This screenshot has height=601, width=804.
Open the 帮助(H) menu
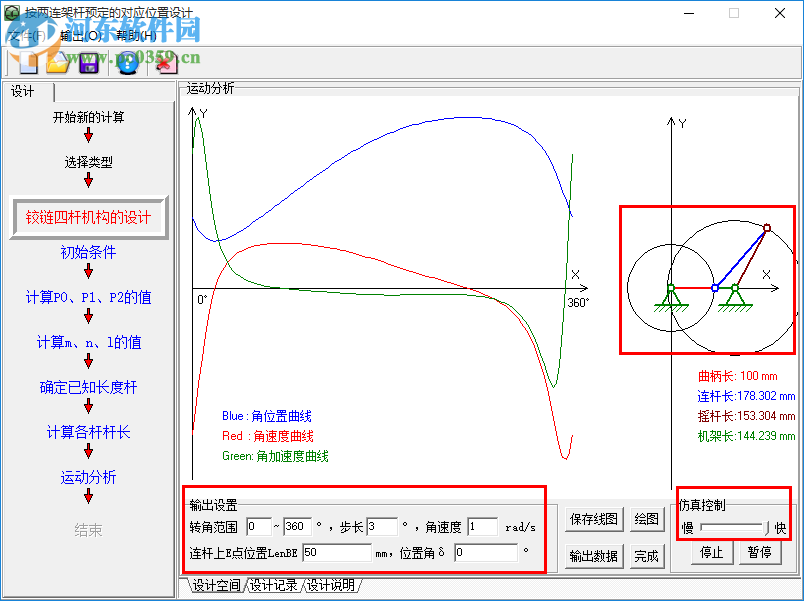136,35
